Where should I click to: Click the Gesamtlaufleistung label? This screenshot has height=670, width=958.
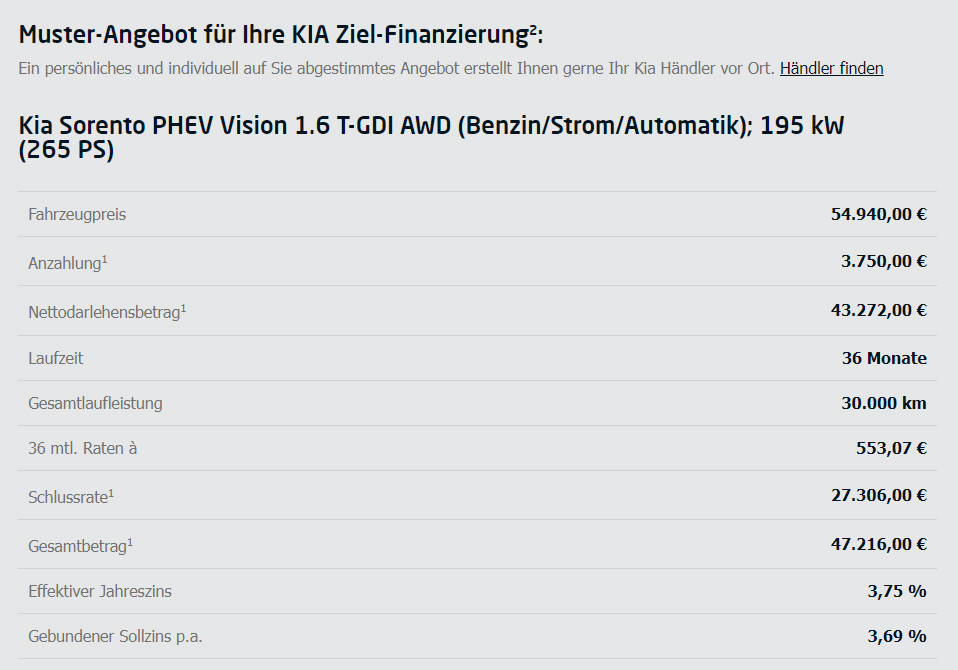coord(95,403)
